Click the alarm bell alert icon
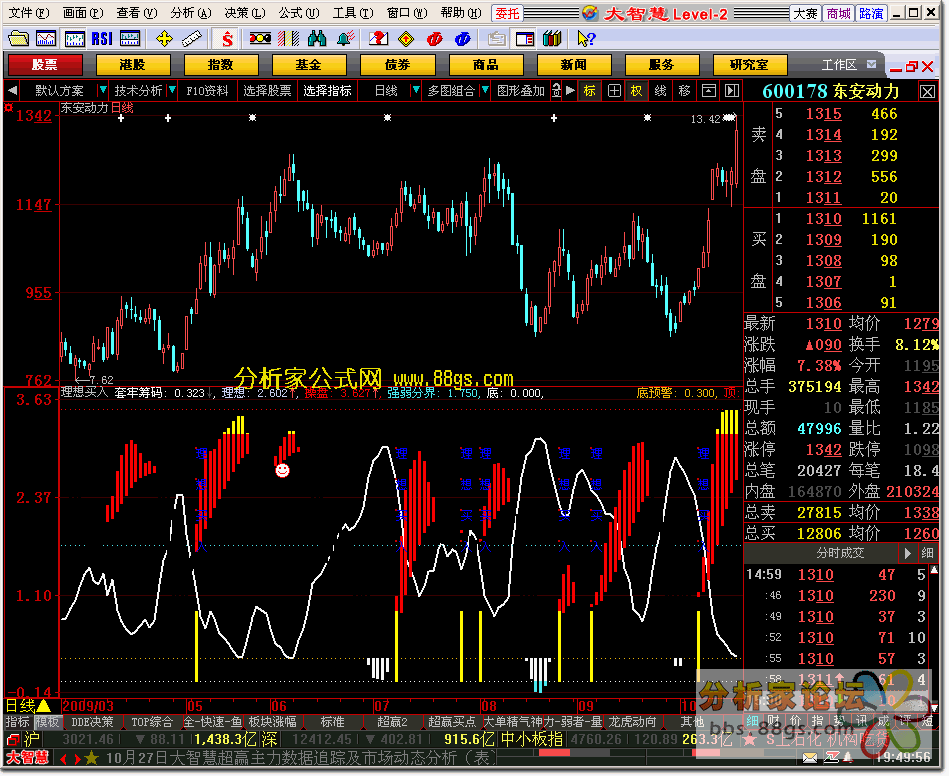The image size is (949, 776). [x=346, y=39]
